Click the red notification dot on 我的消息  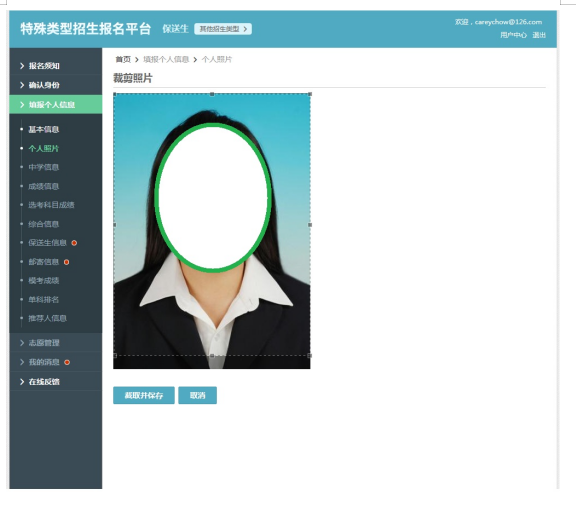tap(67, 362)
